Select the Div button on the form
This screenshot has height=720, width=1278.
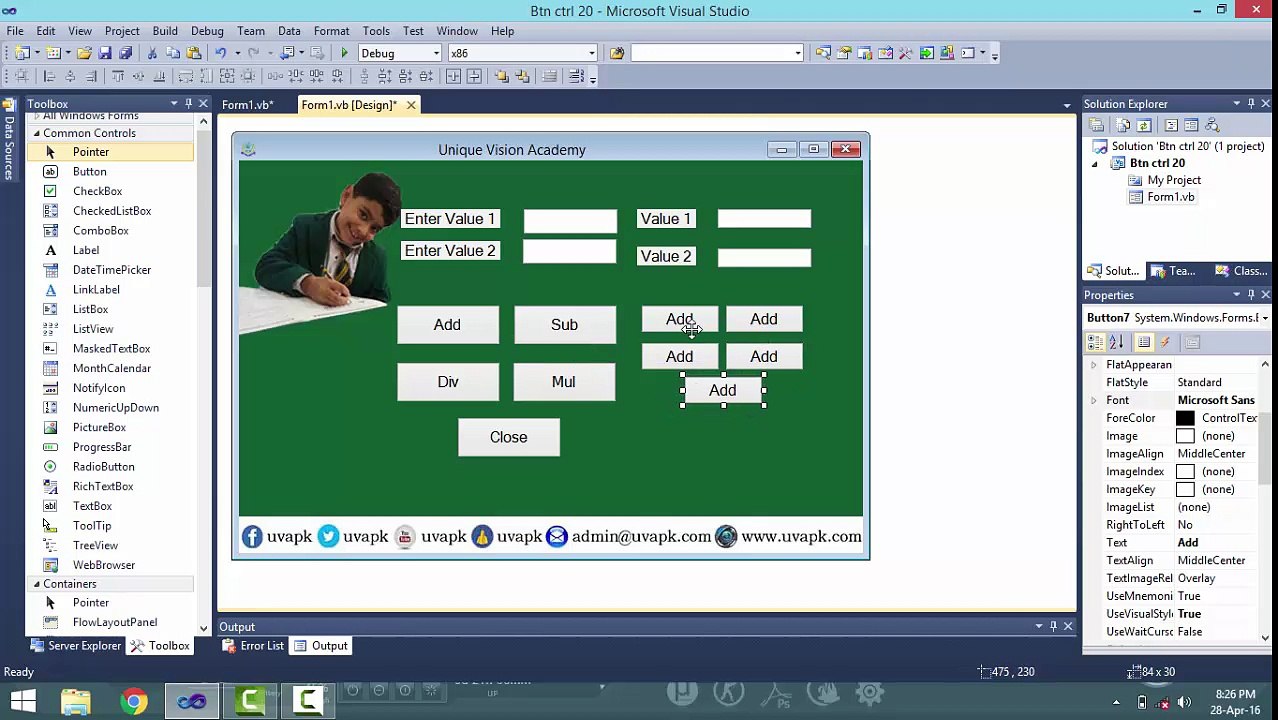(x=447, y=382)
